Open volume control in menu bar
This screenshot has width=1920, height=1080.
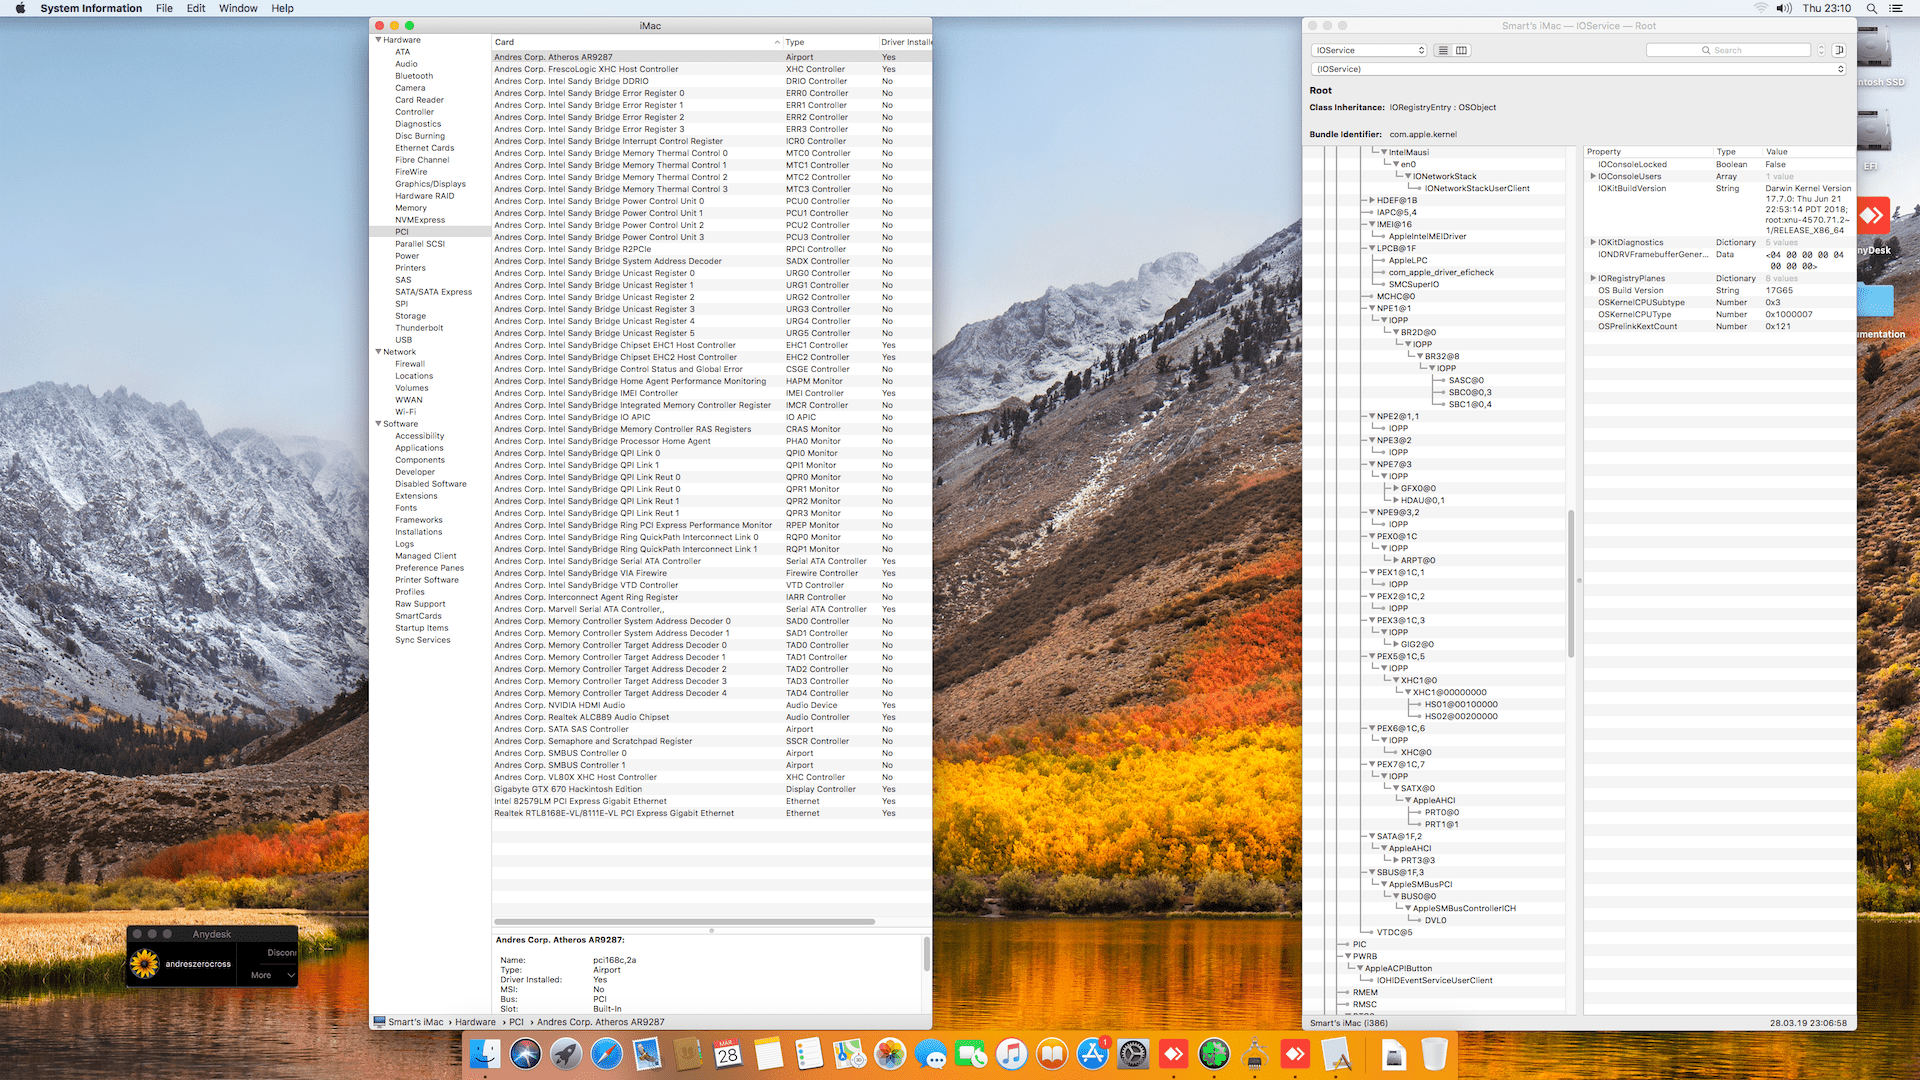point(1784,8)
